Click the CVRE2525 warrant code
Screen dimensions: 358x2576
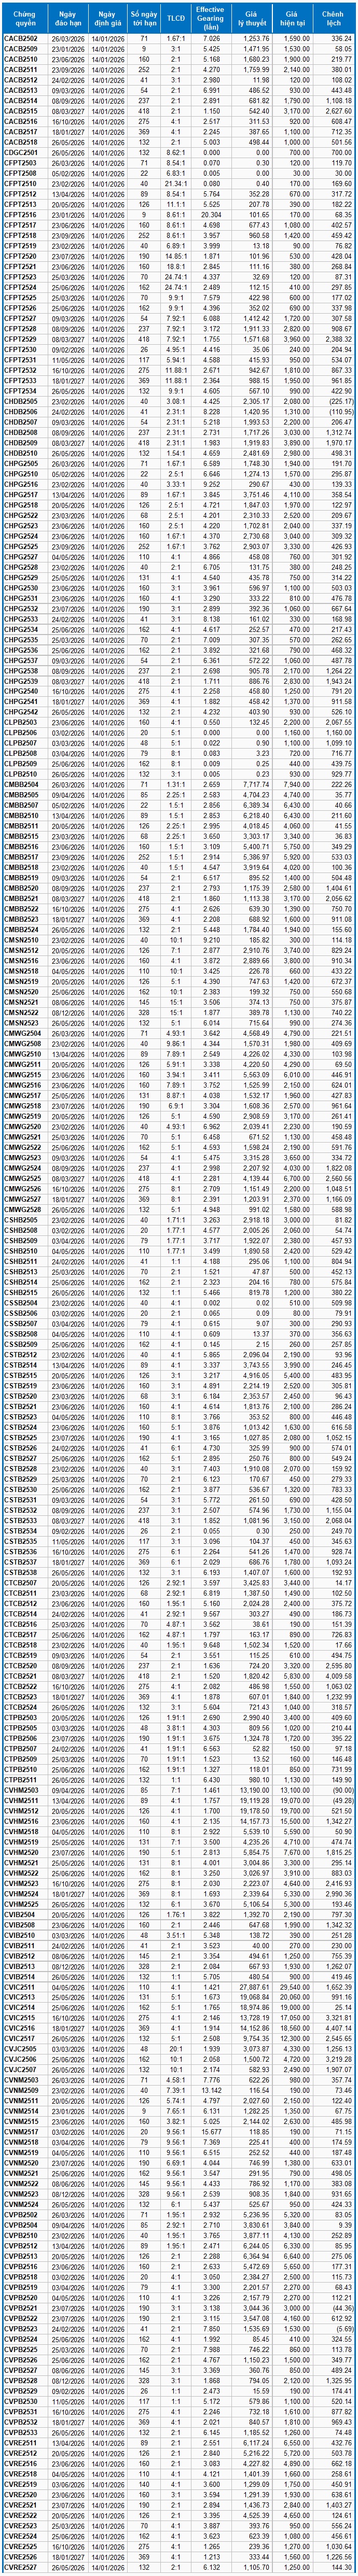point(21,2548)
